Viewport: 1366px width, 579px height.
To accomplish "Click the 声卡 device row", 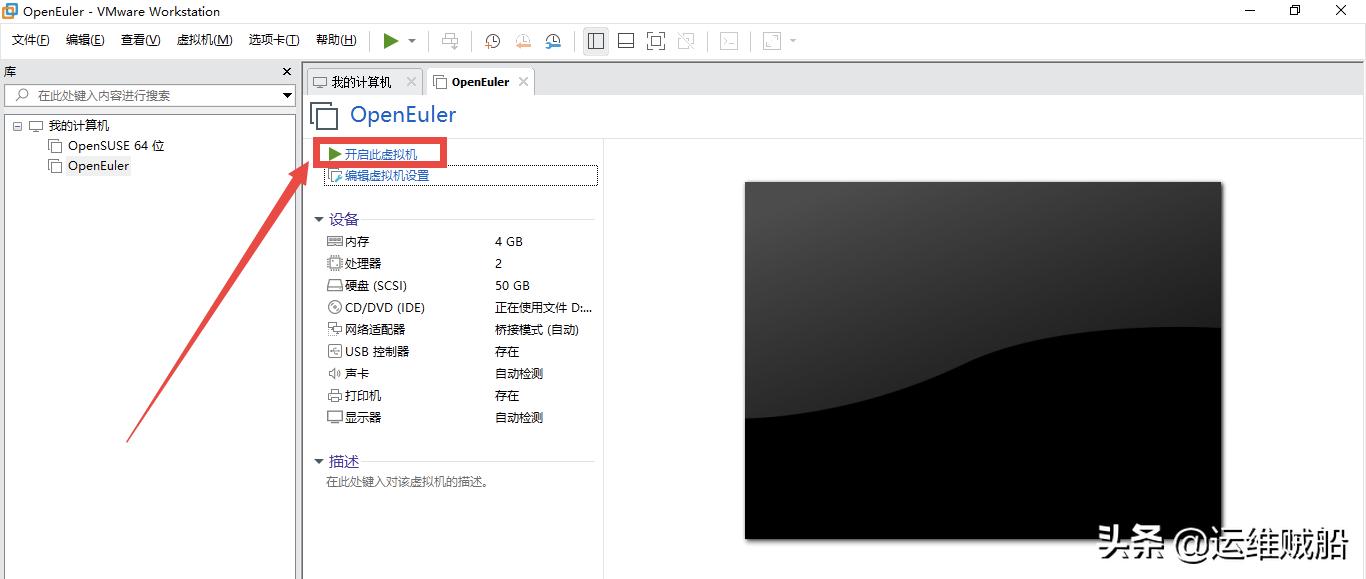I will coord(458,374).
